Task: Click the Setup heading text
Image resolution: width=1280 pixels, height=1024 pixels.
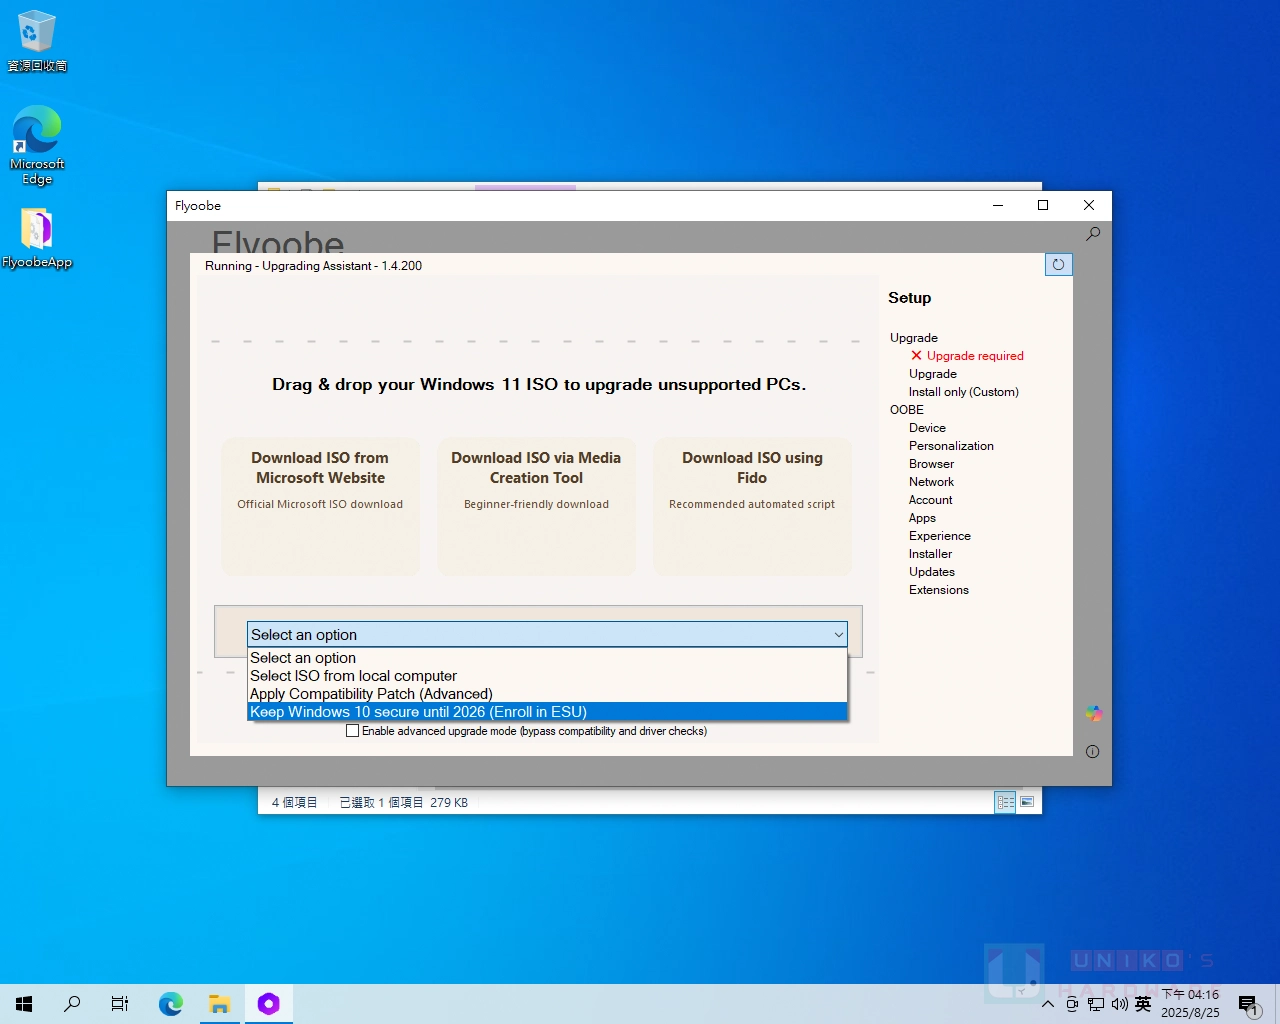Action: click(909, 298)
